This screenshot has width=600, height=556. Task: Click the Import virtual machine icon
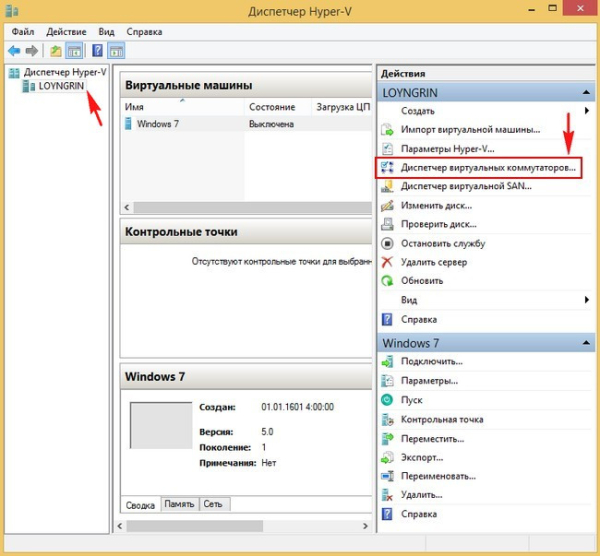click(388, 130)
